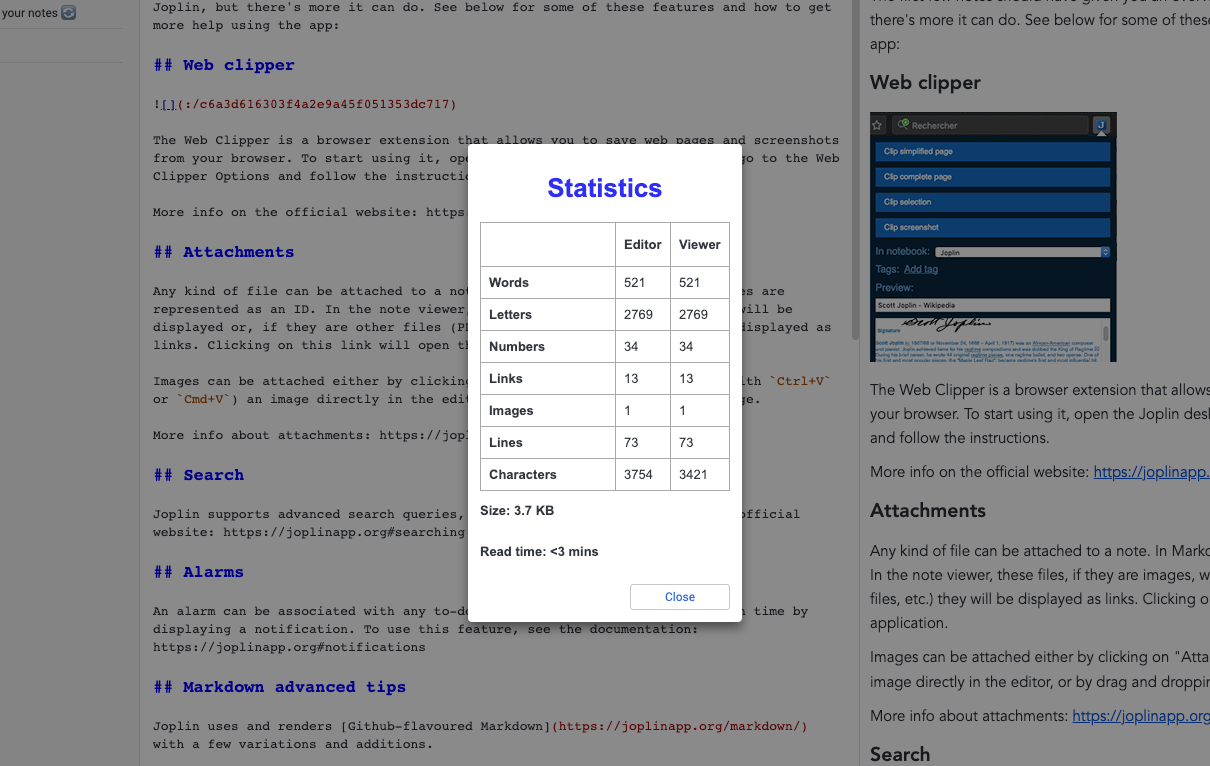Select Editor letters value 2769
The image size is (1210, 766).
click(x=638, y=315)
